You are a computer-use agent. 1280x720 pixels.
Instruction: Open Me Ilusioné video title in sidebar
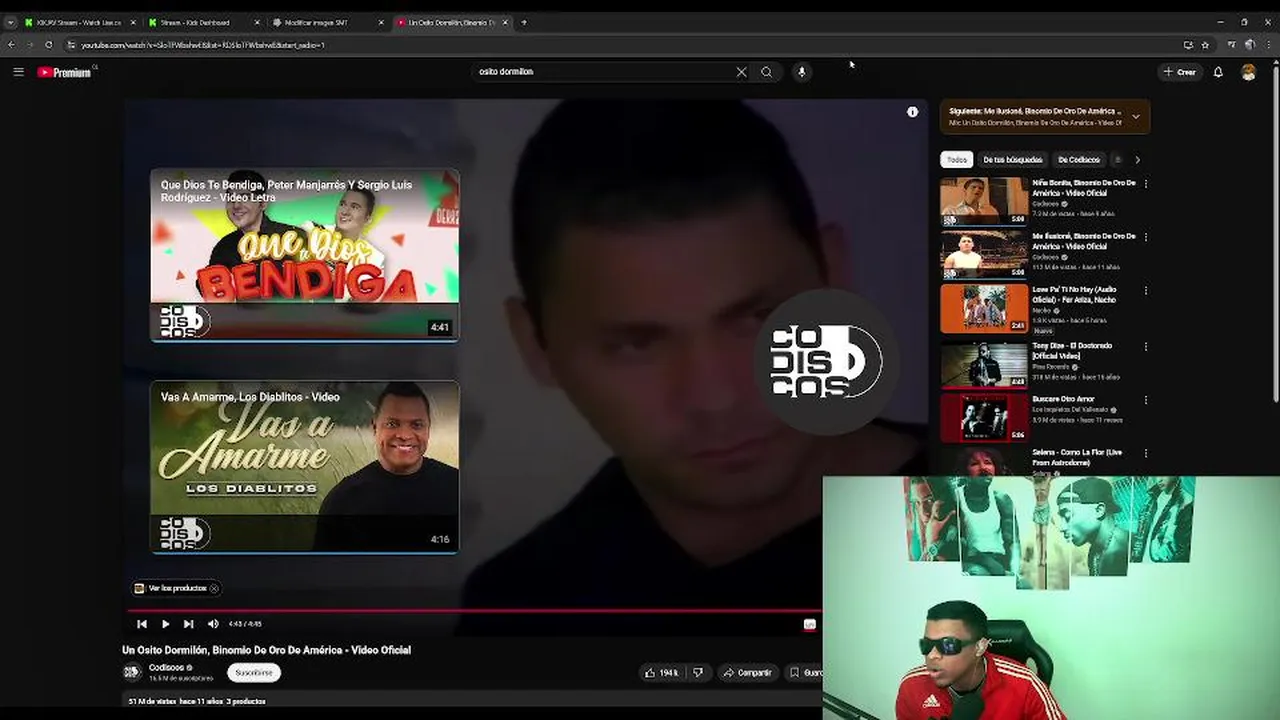[x=1083, y=241]
